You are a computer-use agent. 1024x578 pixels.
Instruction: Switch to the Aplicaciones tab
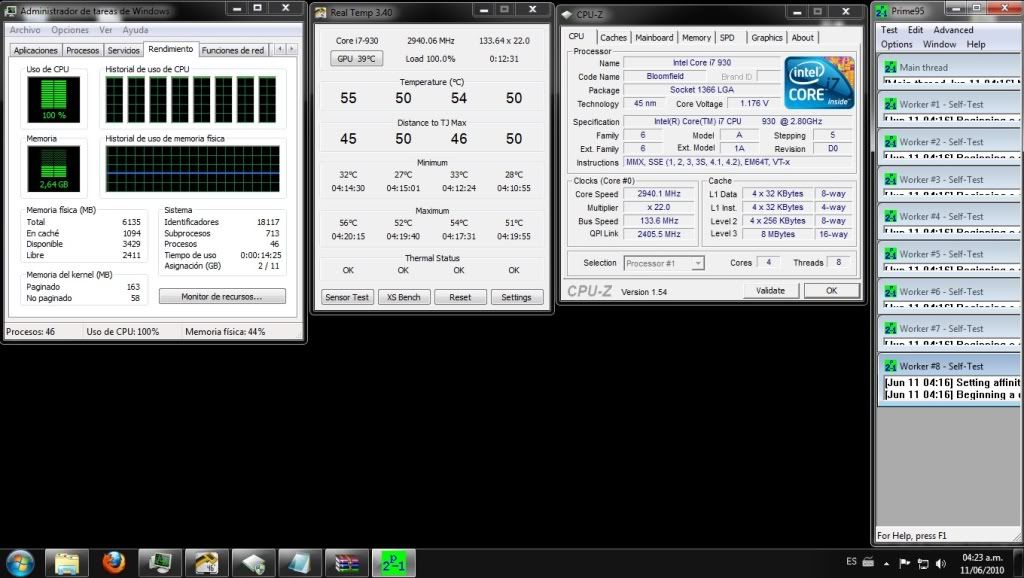coord(36,50)
